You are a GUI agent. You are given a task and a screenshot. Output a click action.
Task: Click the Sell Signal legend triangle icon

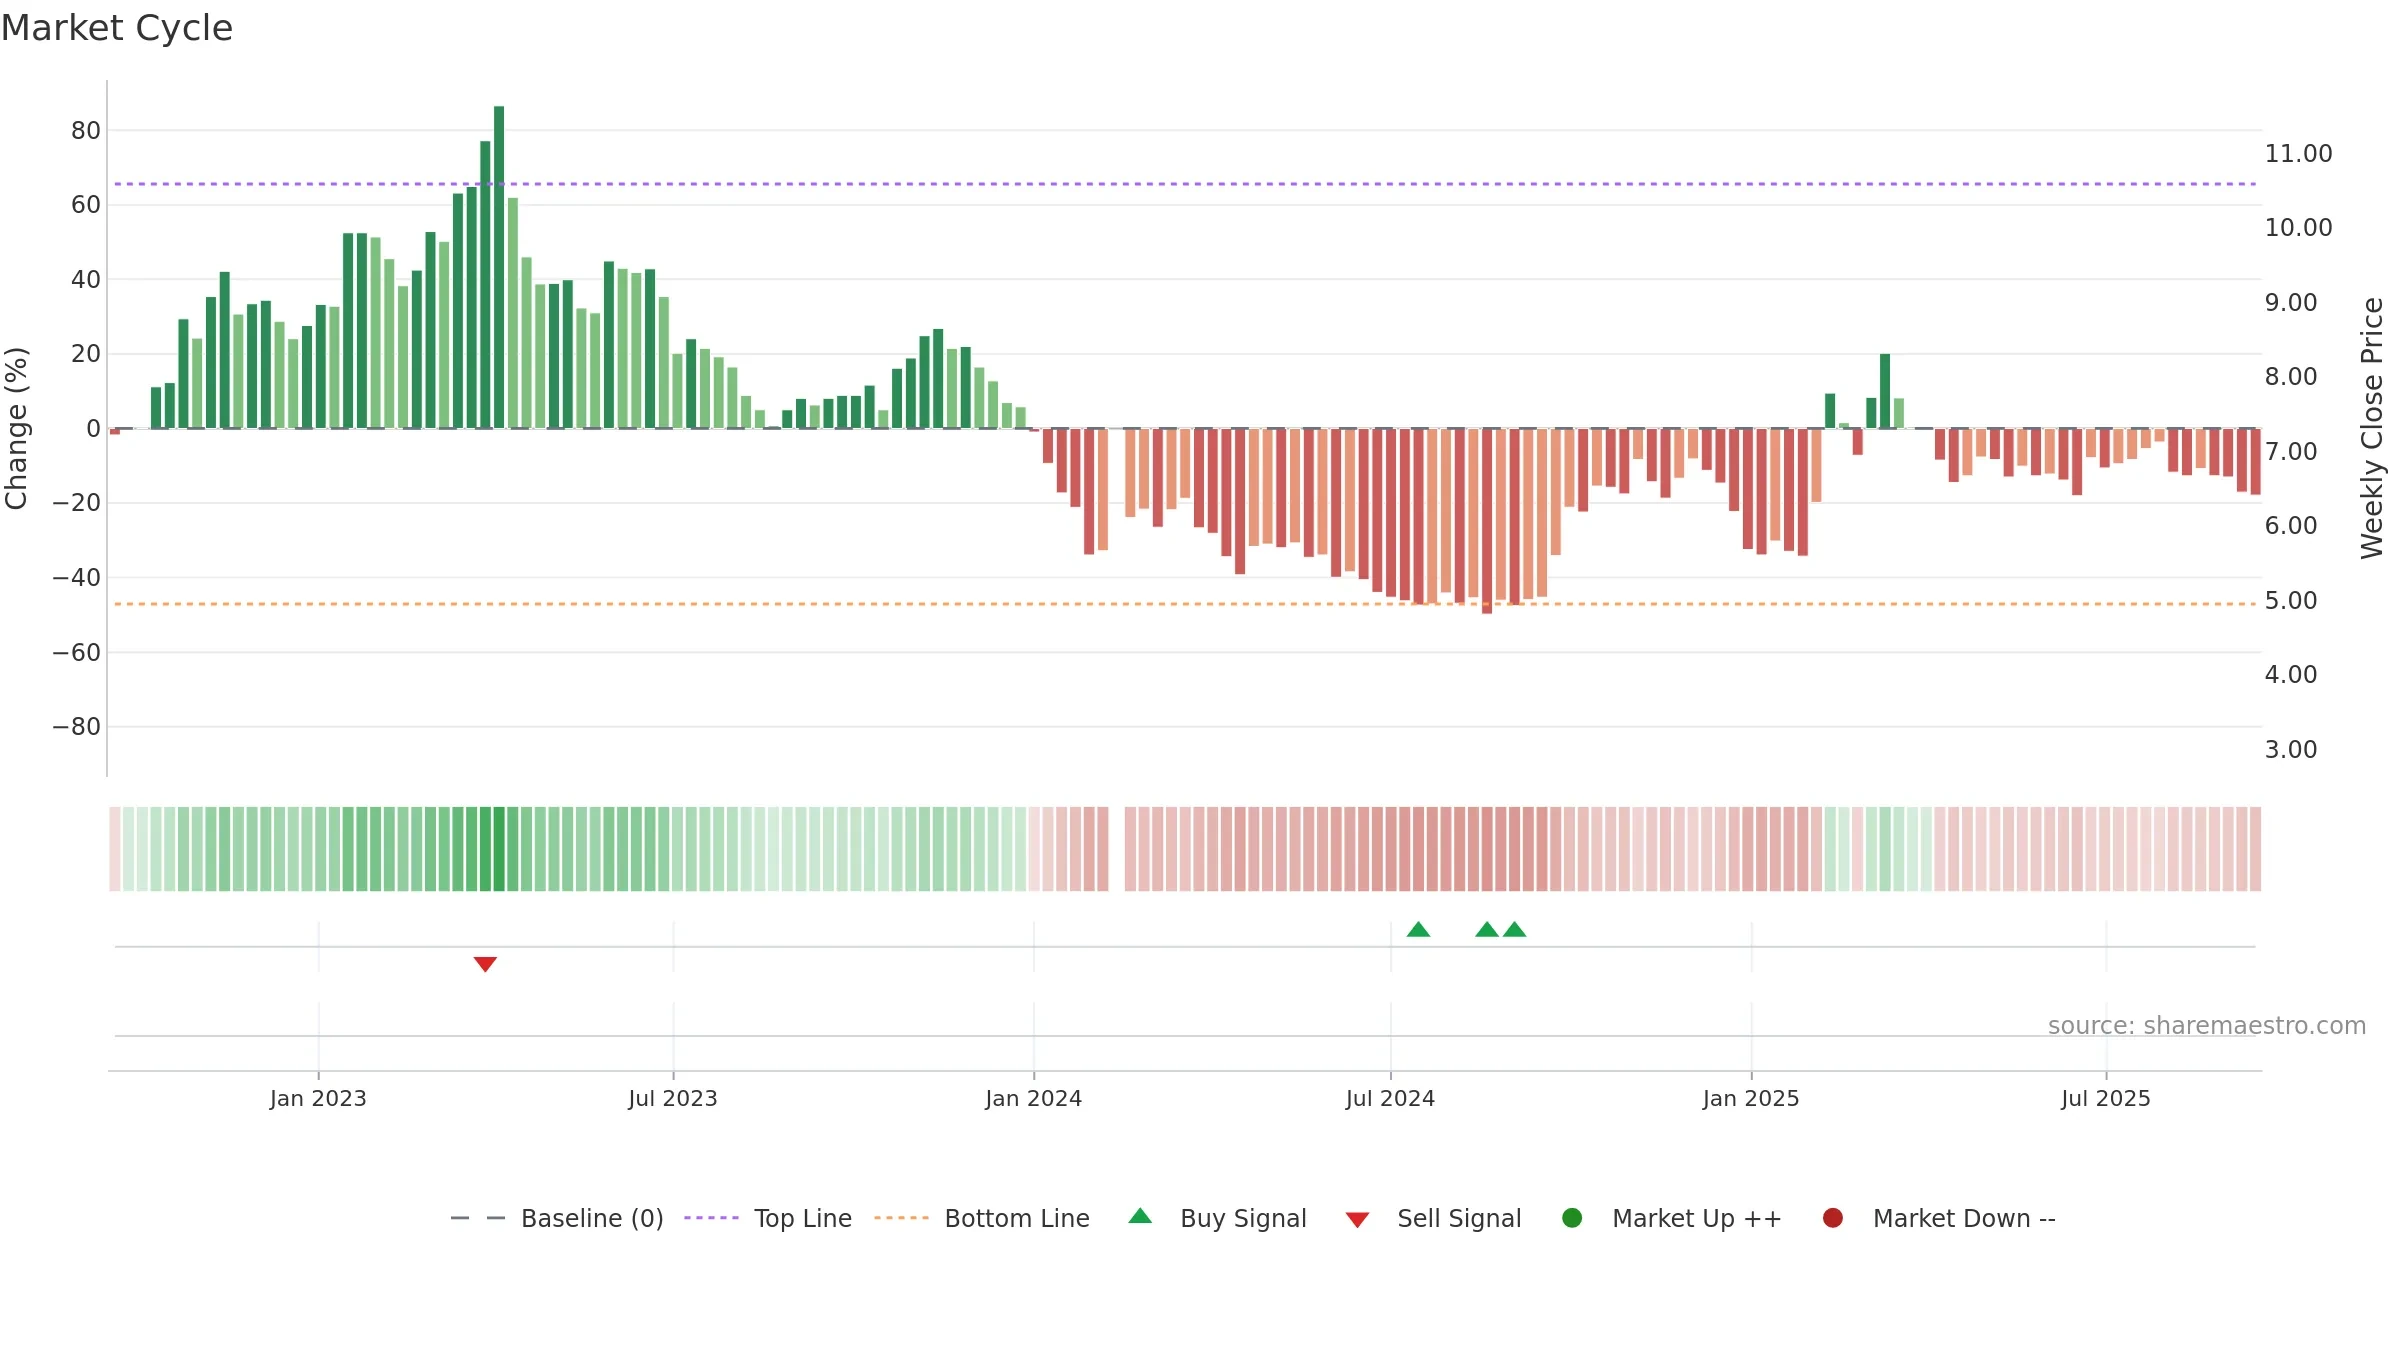click(x=1357, y=1220)
